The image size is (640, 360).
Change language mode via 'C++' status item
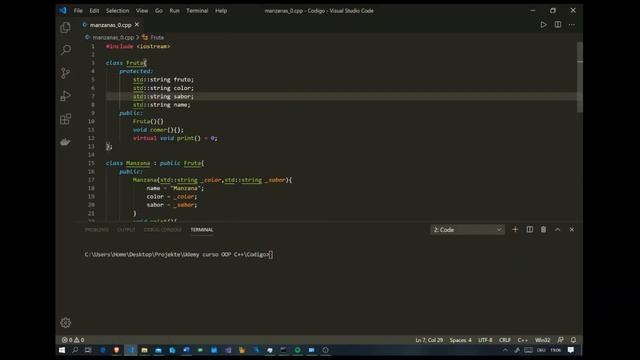522,340
